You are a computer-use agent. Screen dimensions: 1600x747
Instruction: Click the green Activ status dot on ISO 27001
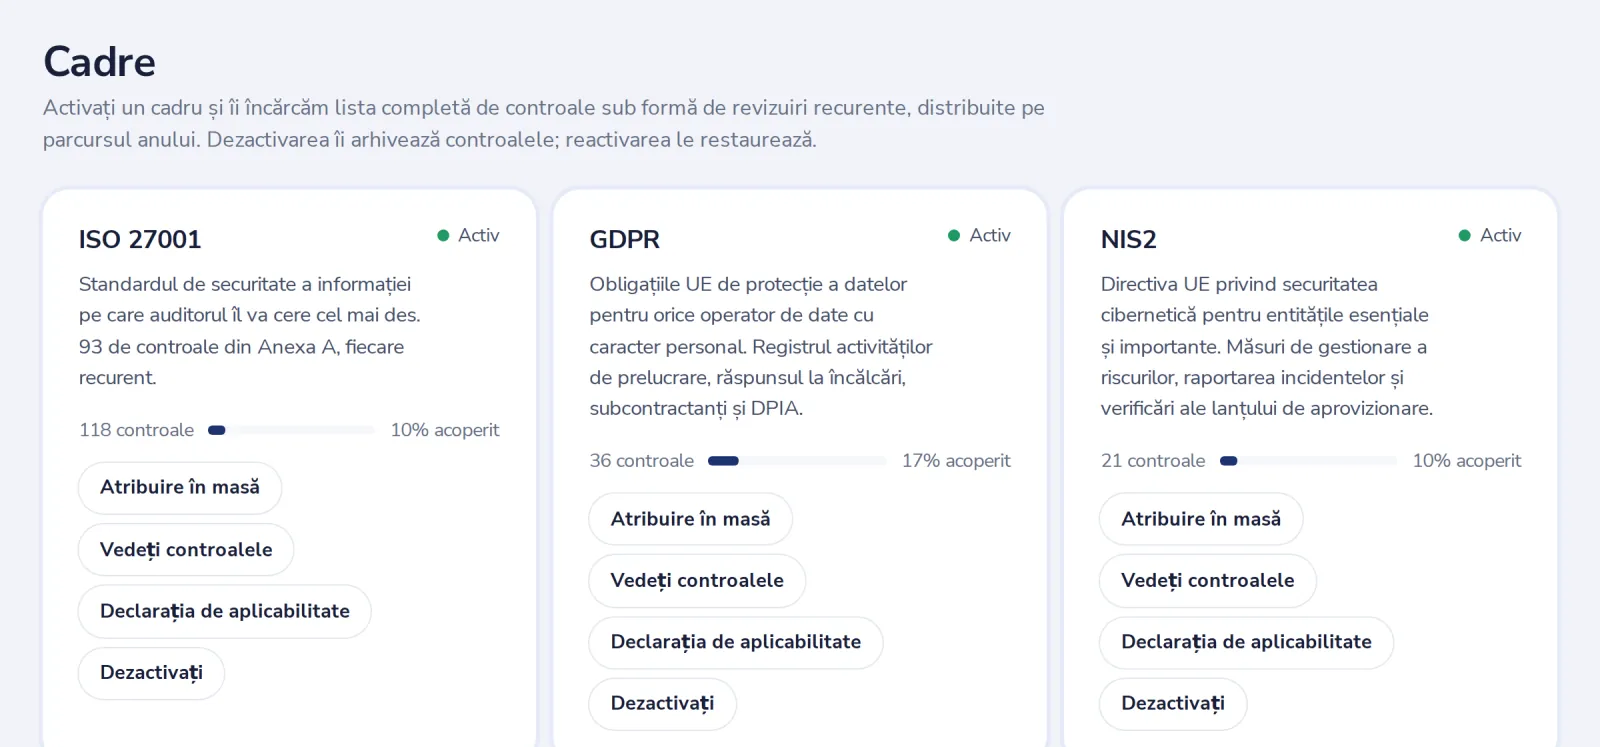(443, 236)
